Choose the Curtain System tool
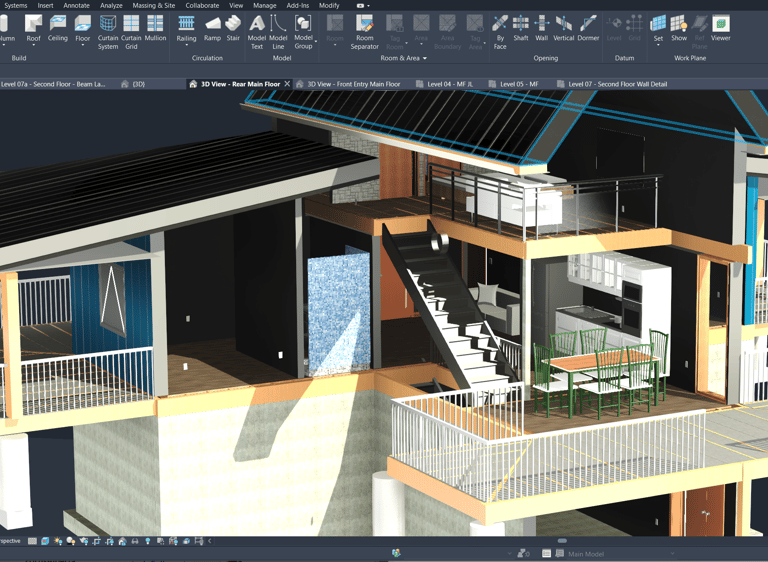 coord(108,32)
